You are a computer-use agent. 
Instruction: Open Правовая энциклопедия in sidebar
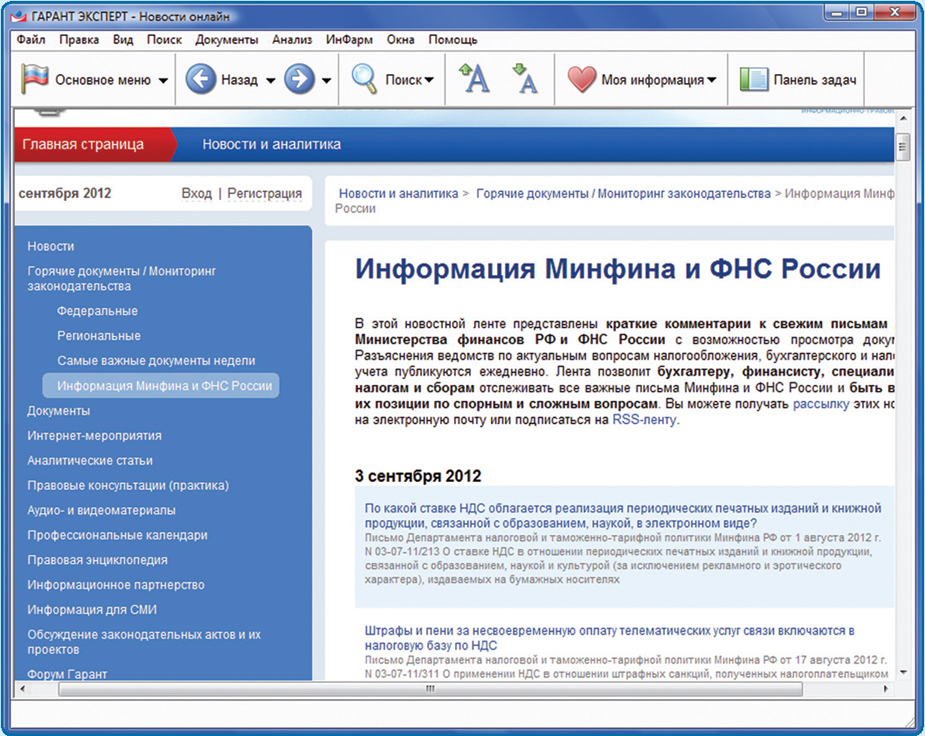(x=97, y=560)
